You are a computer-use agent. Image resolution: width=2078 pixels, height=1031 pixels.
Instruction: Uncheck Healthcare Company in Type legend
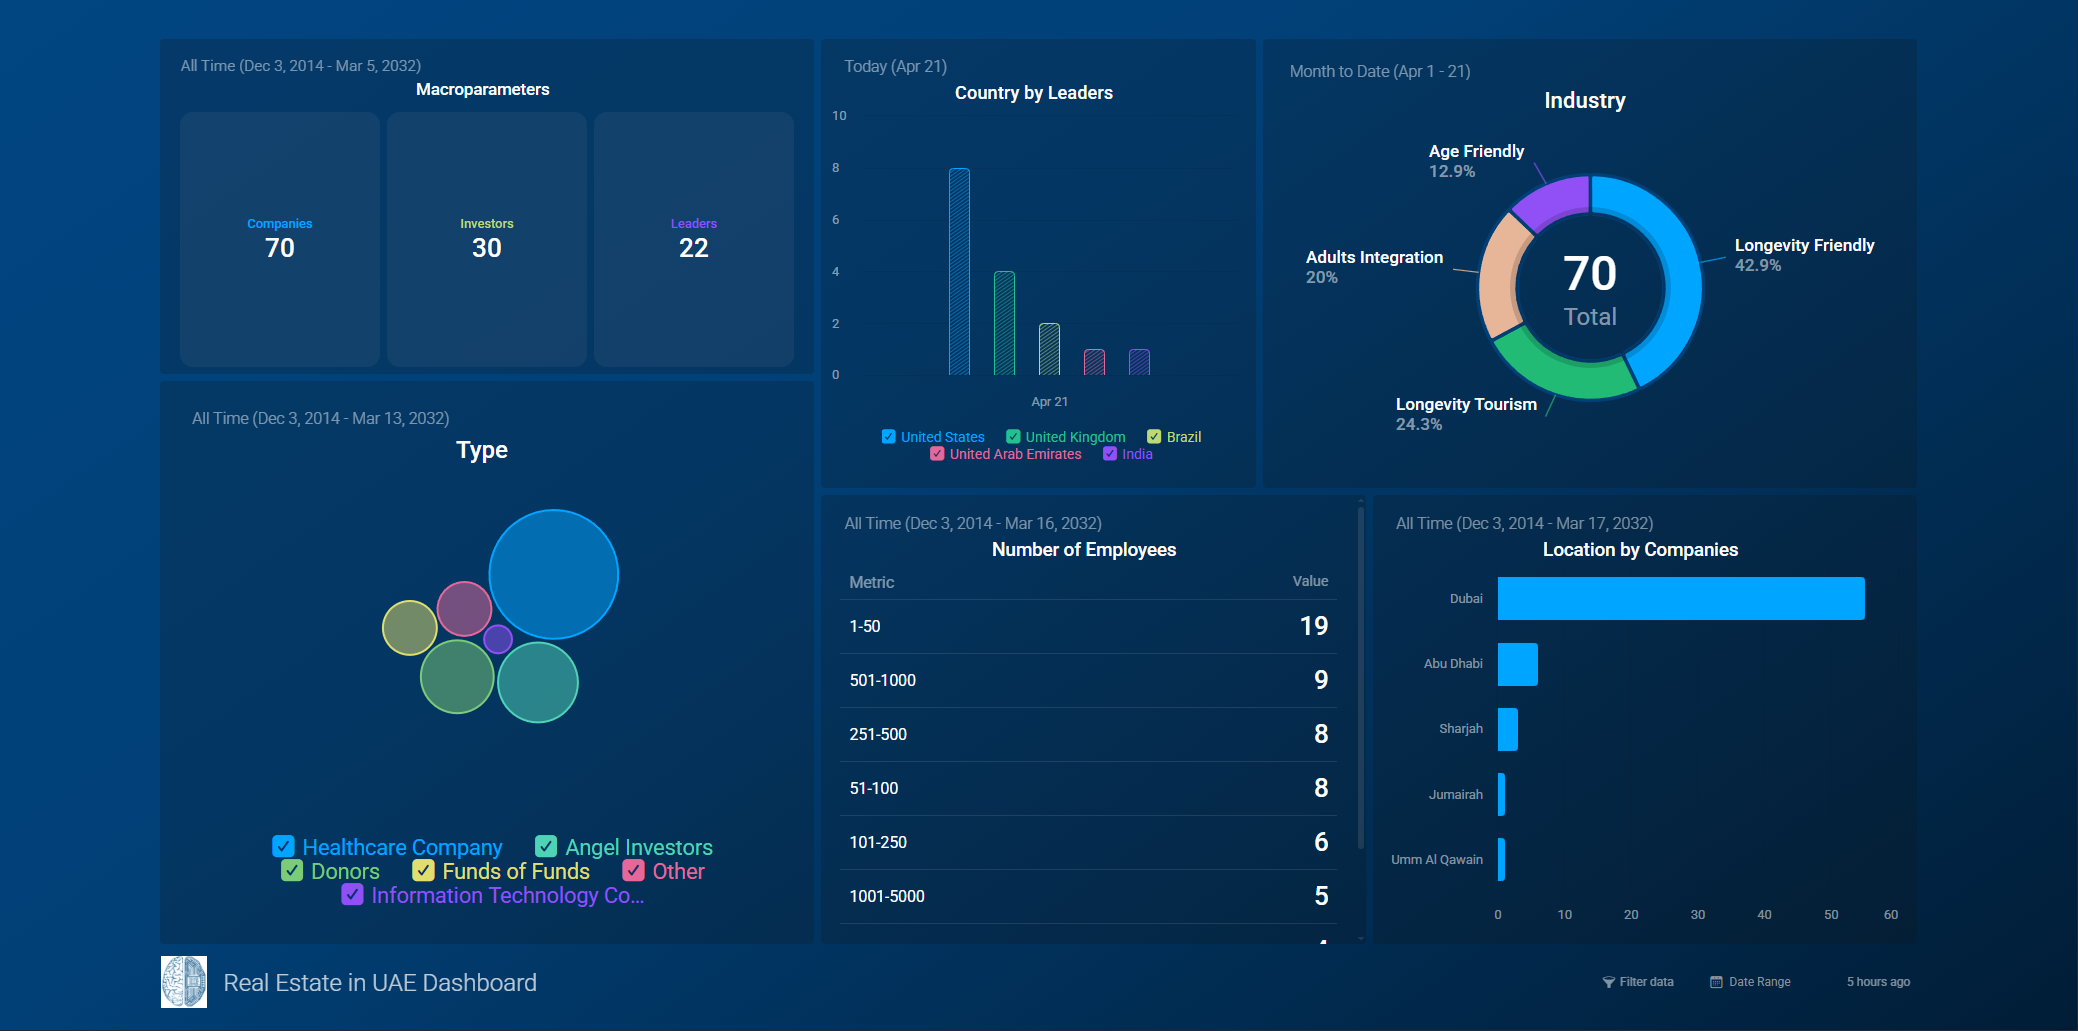tap(284, 847)
